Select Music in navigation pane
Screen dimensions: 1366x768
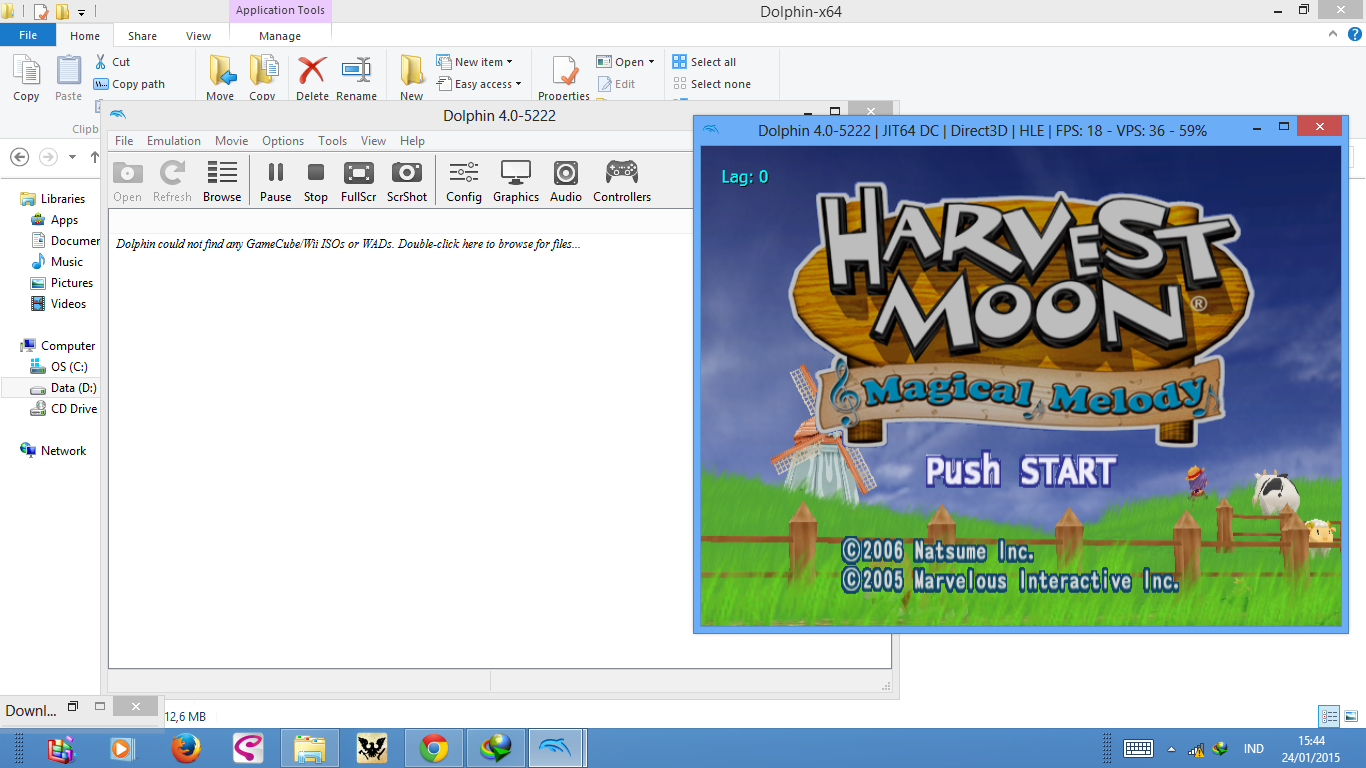point(57,262)
